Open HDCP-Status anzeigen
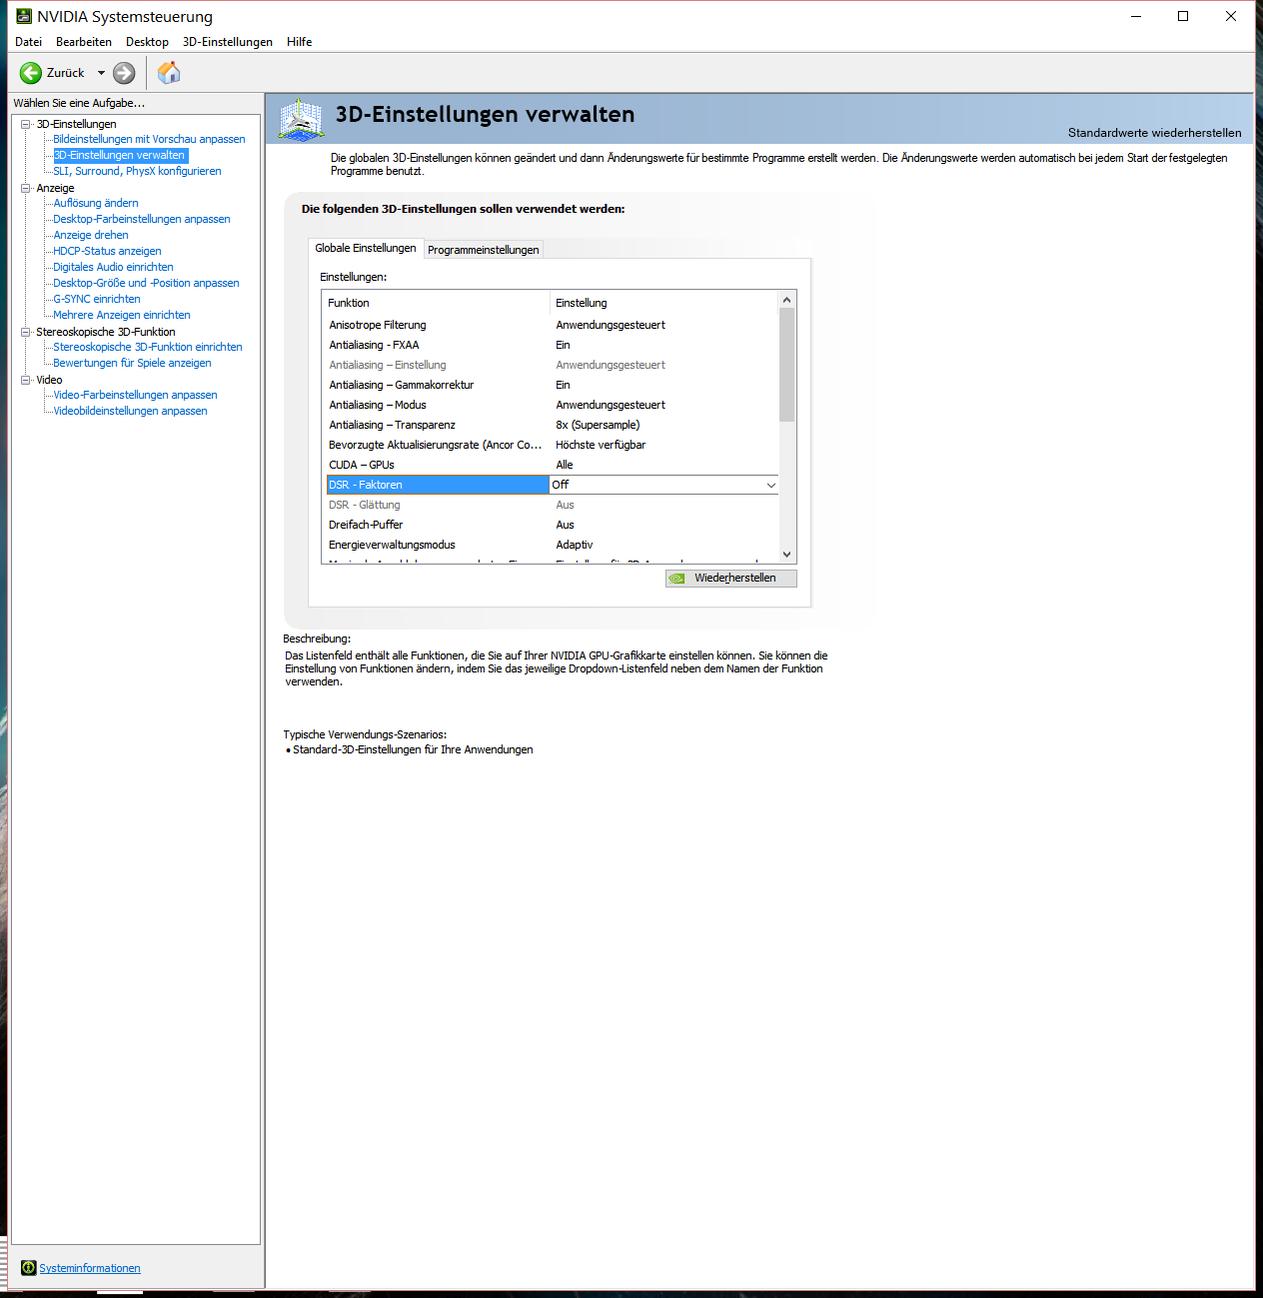1263x1298 pixels. (x=107, y=251)
